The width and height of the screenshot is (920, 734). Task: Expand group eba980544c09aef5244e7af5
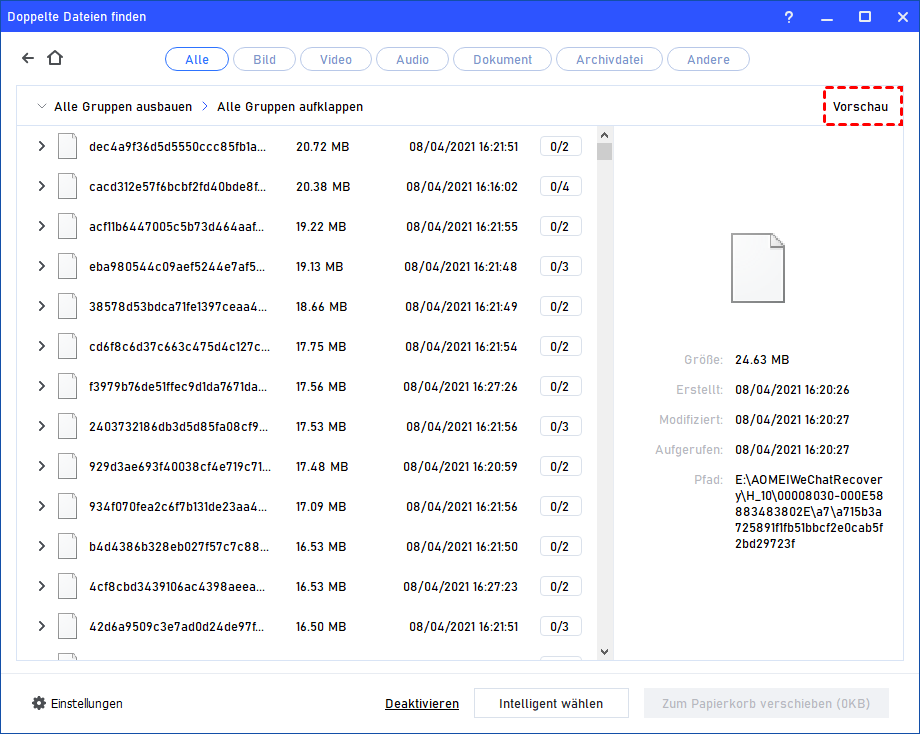pos(42,266)
